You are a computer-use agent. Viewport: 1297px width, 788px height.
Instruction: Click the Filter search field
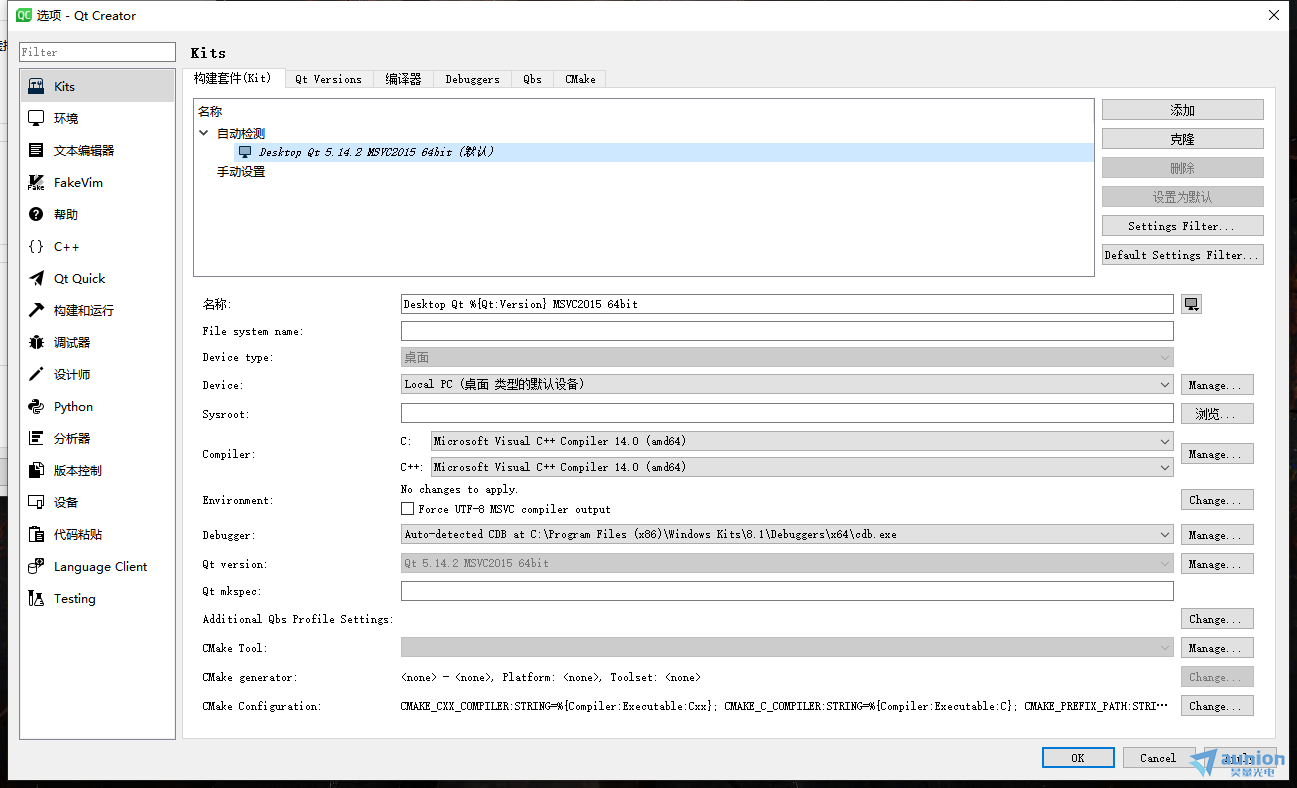[x=97, y=52]
